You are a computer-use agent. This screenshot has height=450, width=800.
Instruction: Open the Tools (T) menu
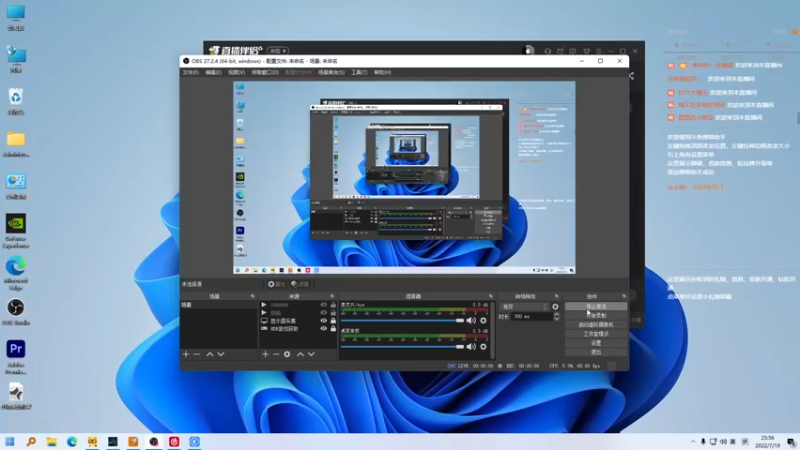coord(359,72)
